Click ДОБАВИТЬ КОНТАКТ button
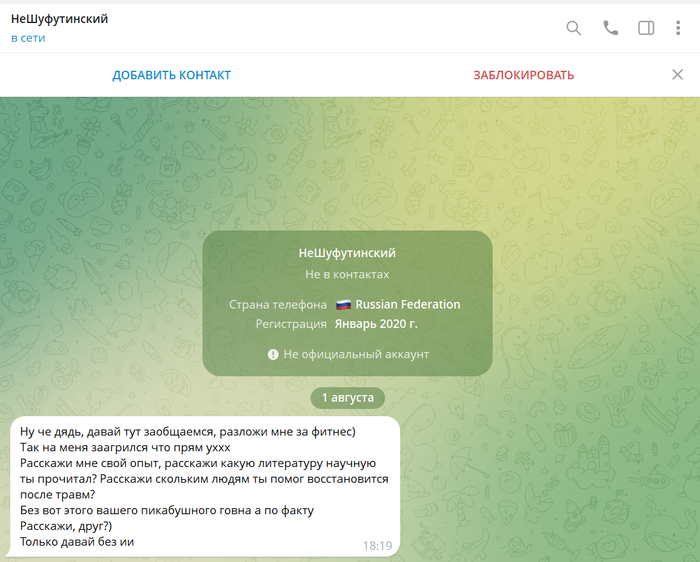This screenshot has width=700, height=562. coord(171,75)
